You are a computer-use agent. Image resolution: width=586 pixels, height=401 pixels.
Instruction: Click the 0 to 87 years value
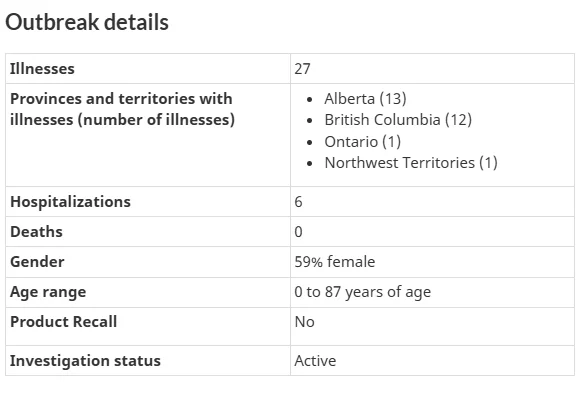click(363, 292)
